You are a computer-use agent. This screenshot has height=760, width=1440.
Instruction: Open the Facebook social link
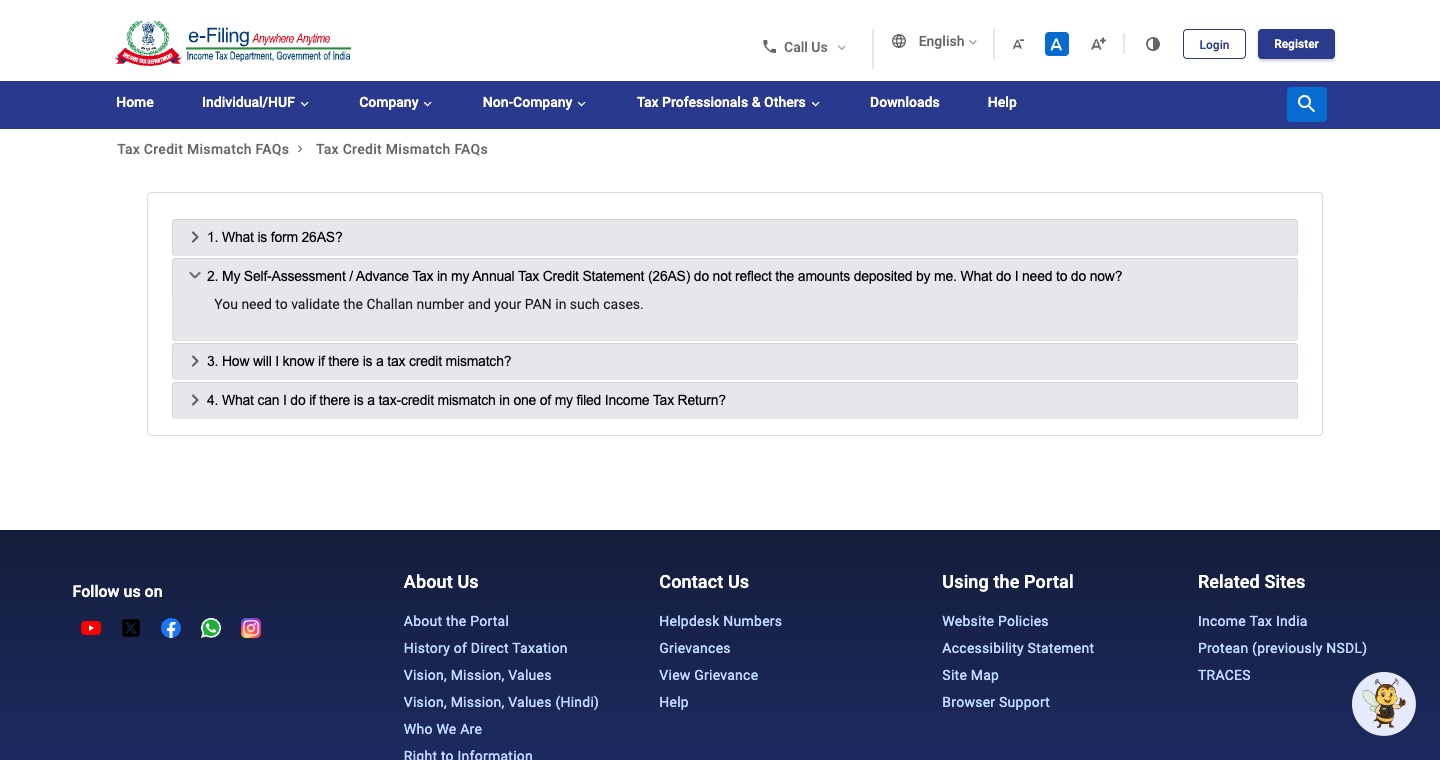click(x=171, y=628)
